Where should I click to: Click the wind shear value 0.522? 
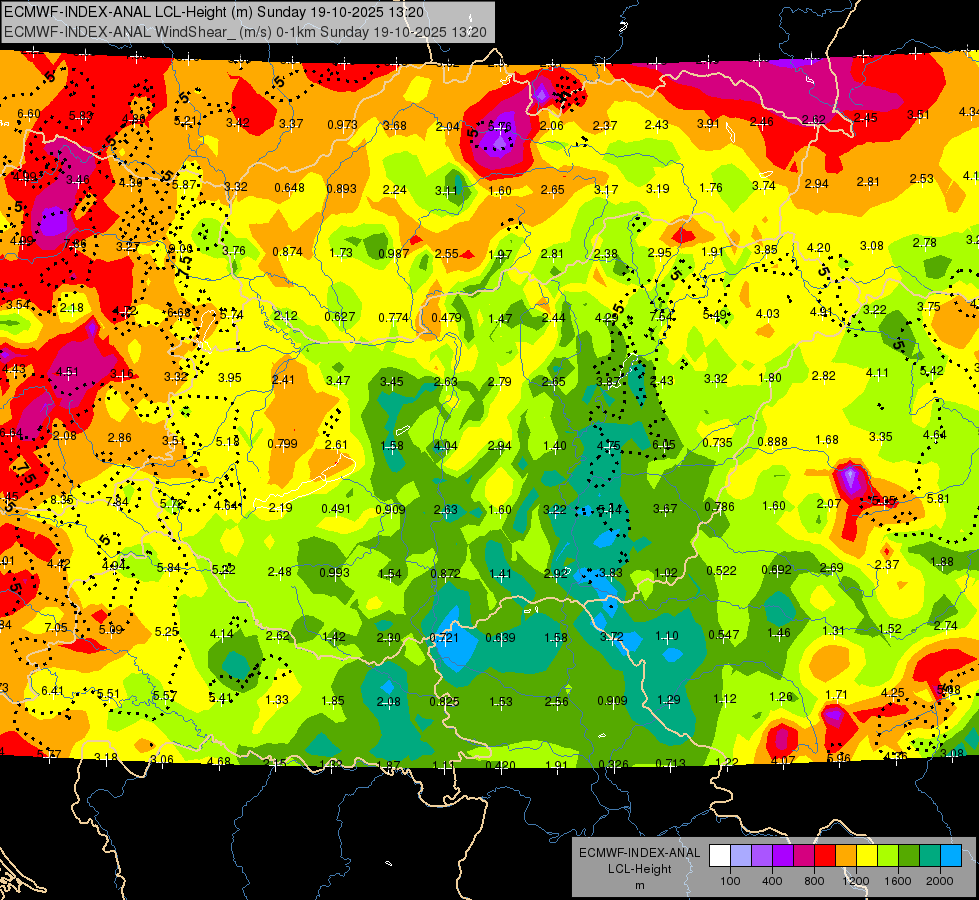click(x=721, y=571)
